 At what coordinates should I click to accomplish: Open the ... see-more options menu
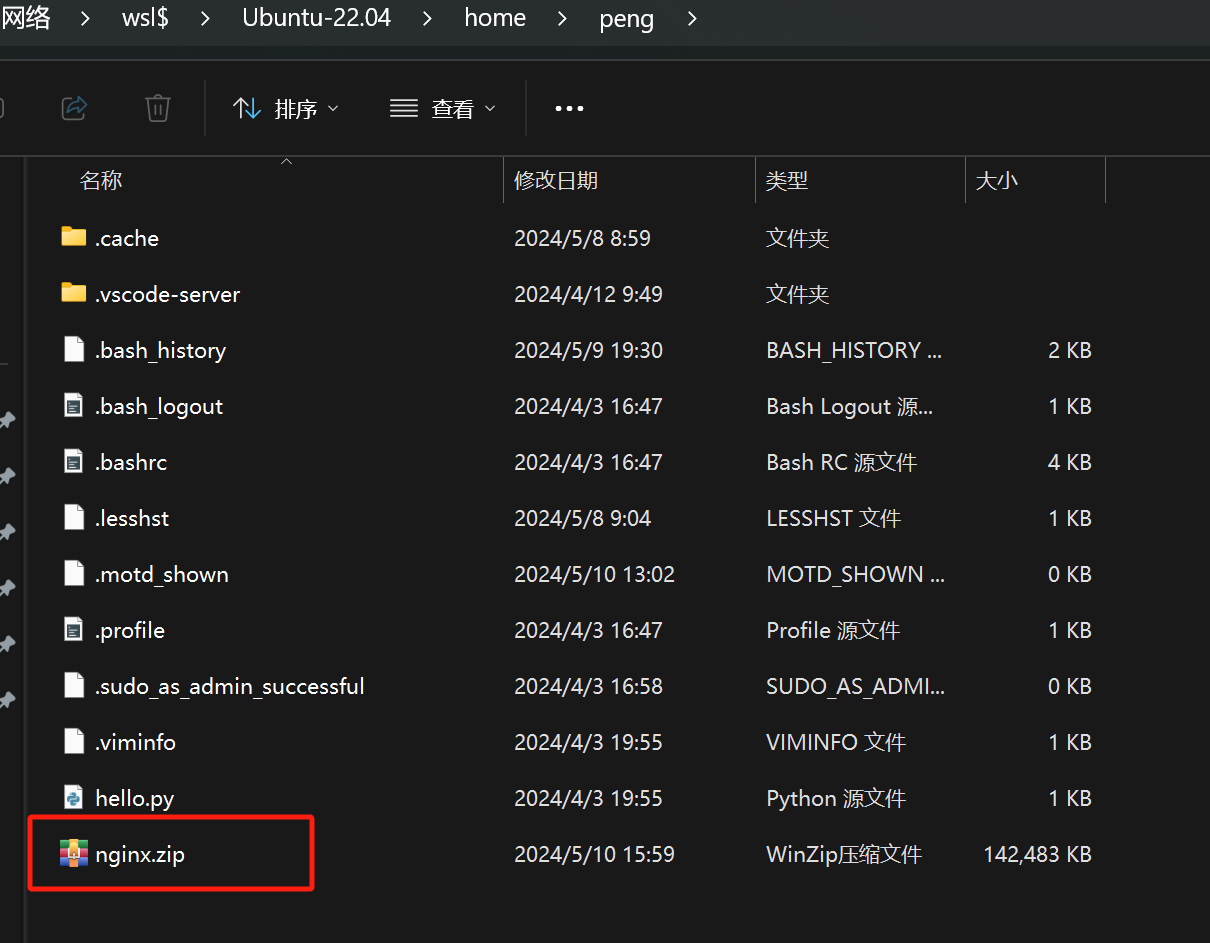click(569, 108)
